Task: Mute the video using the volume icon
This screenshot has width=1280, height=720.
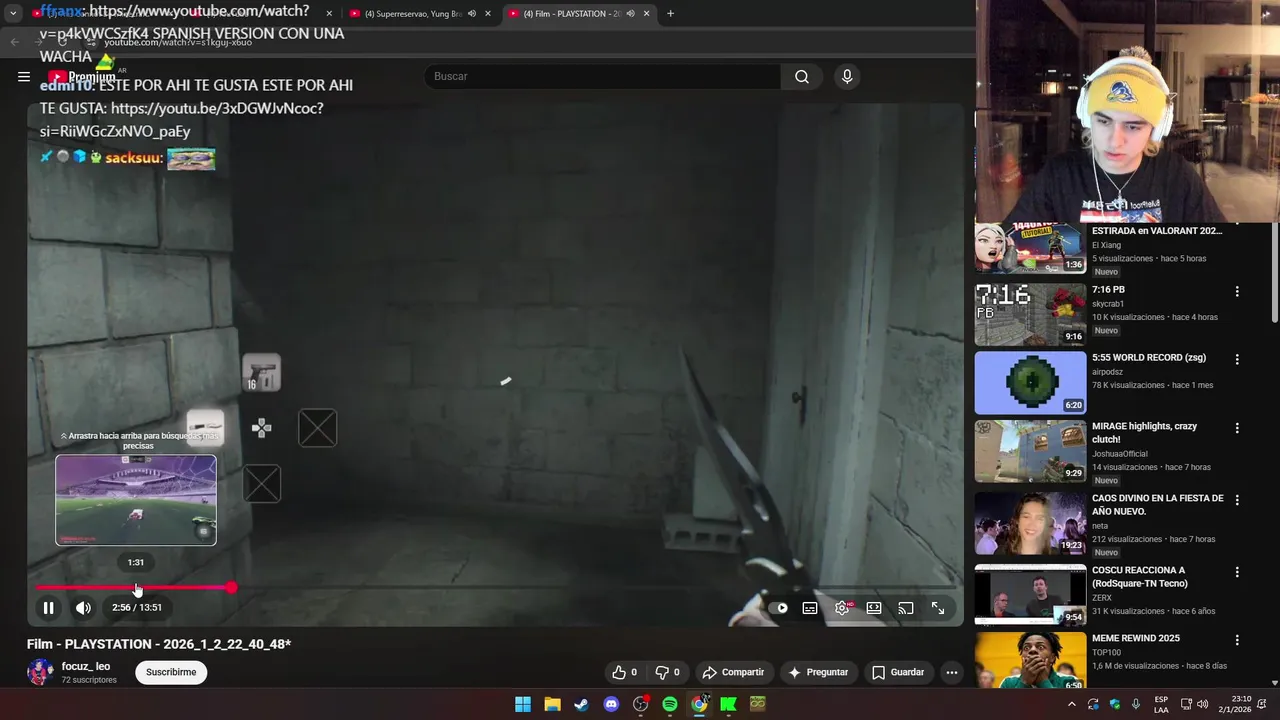Action: pos(83,607)
